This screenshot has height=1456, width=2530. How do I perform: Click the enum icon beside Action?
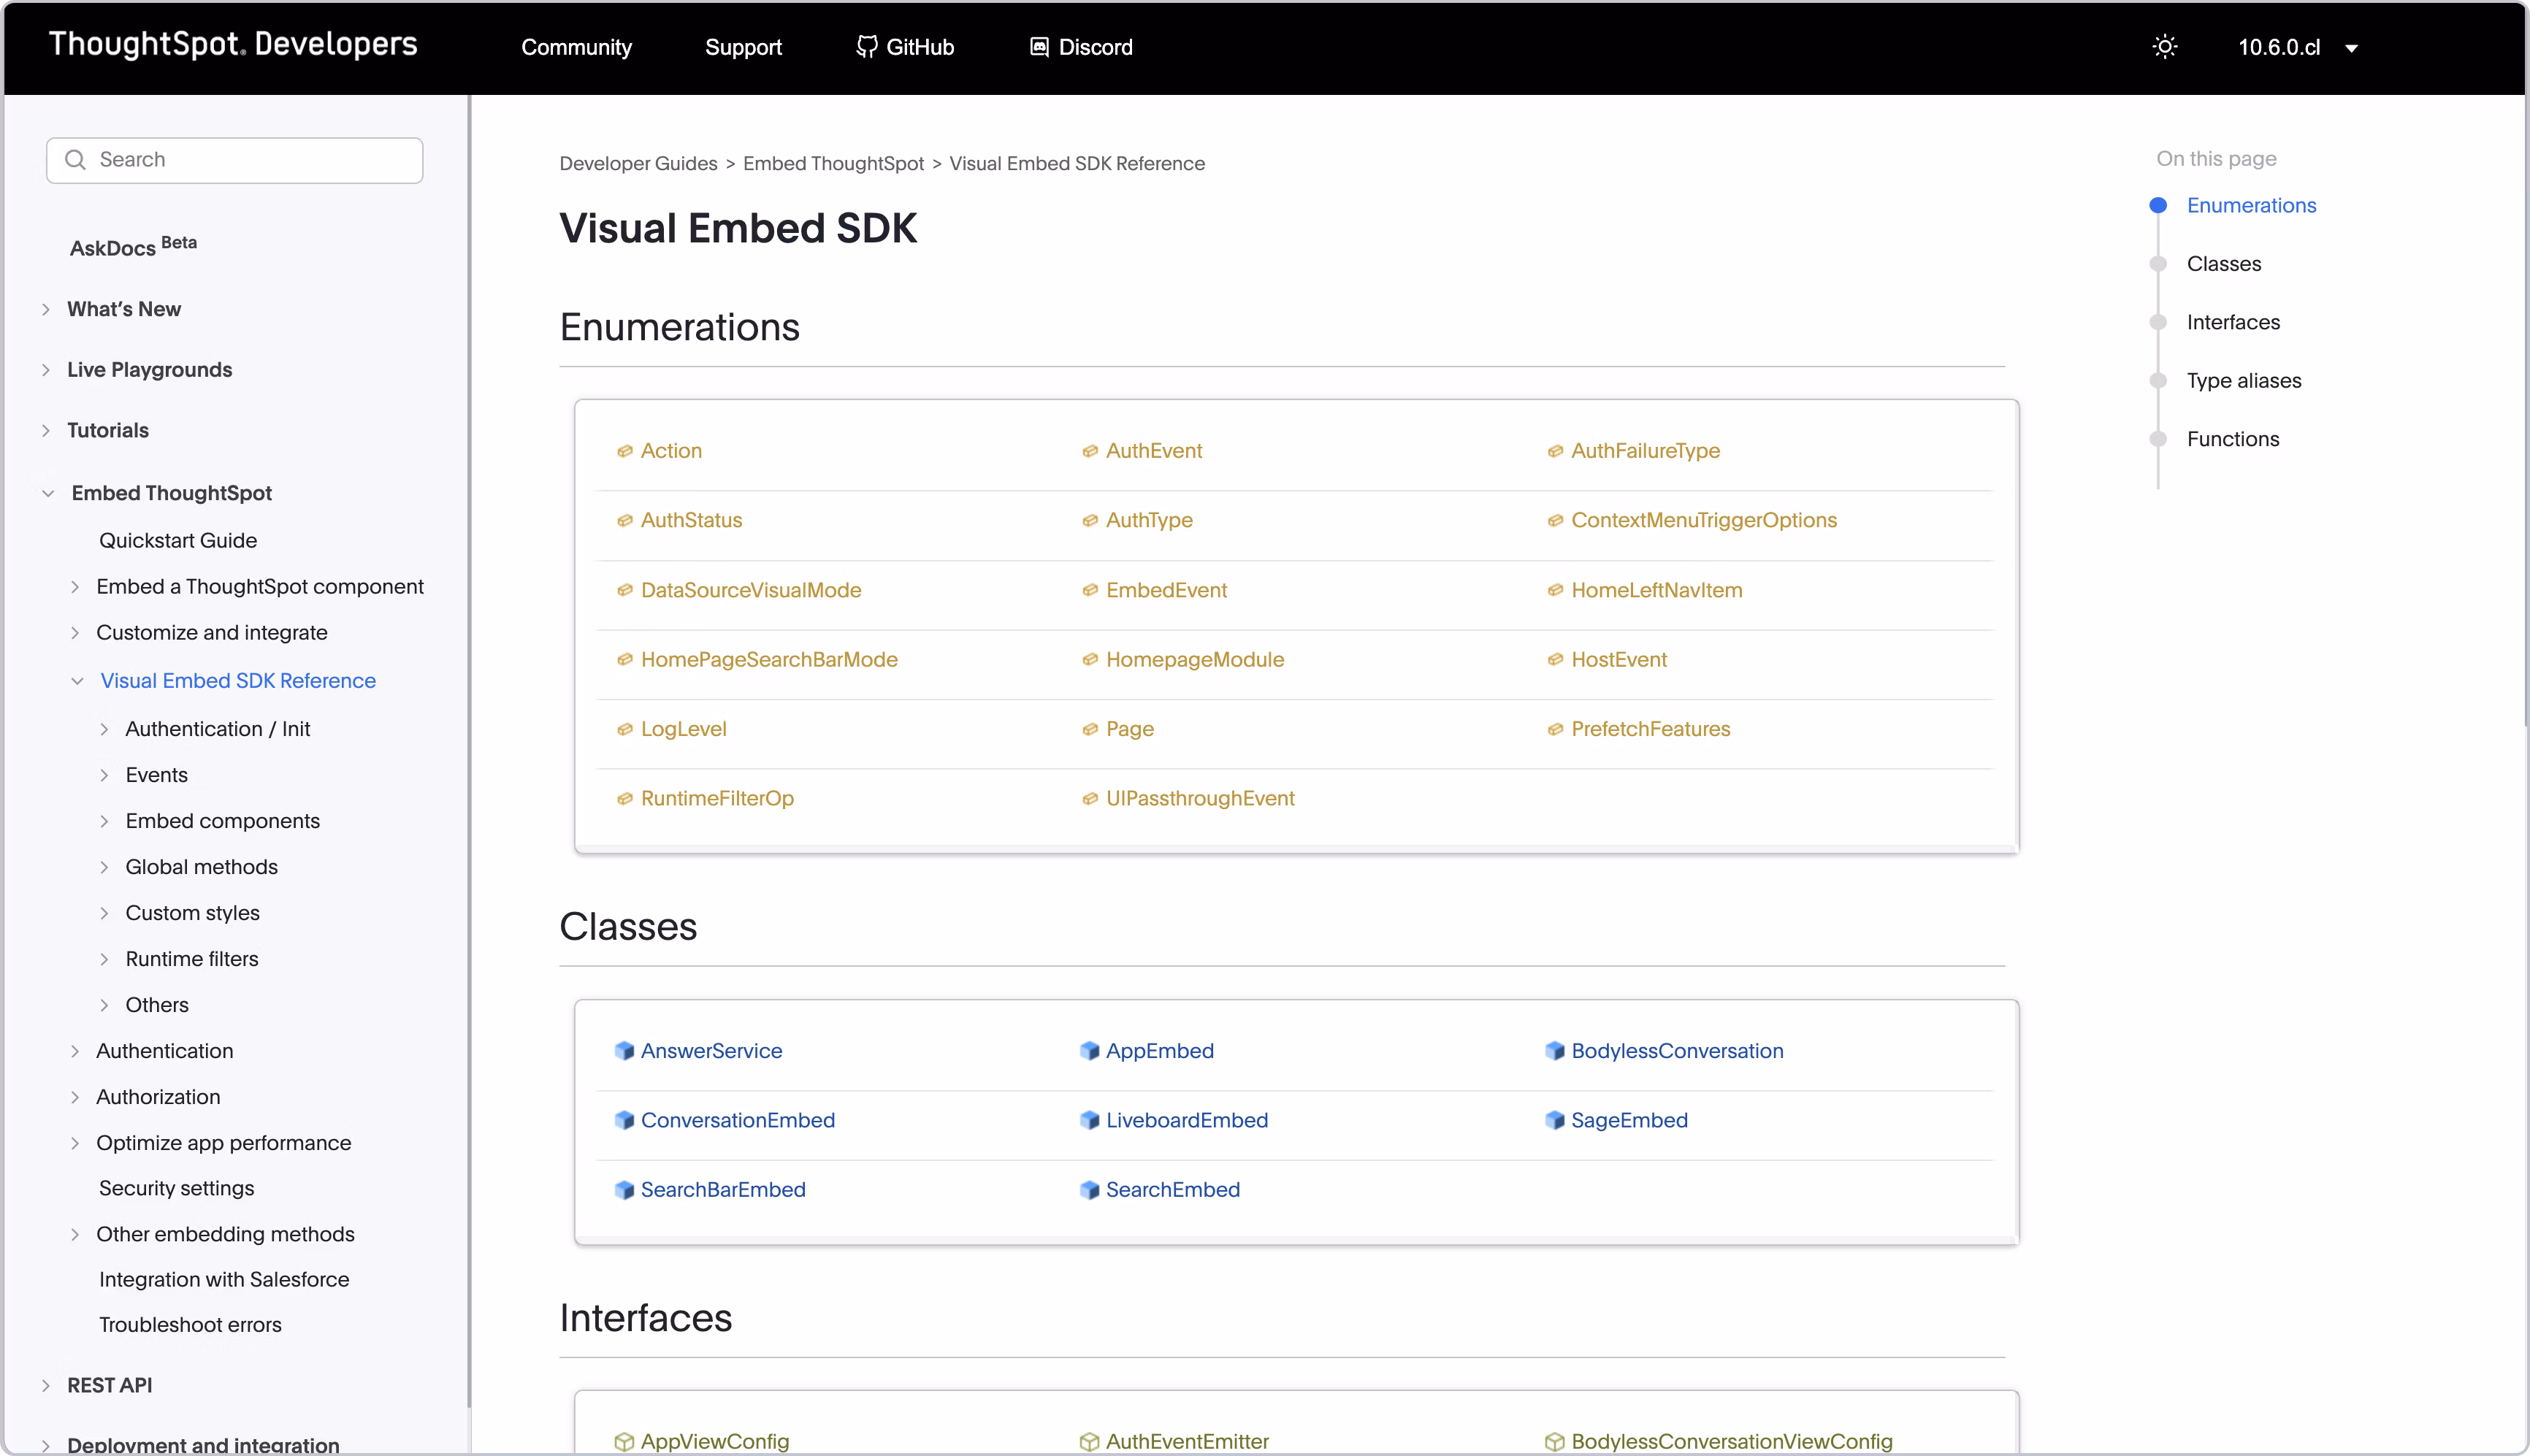coord(624,451)
